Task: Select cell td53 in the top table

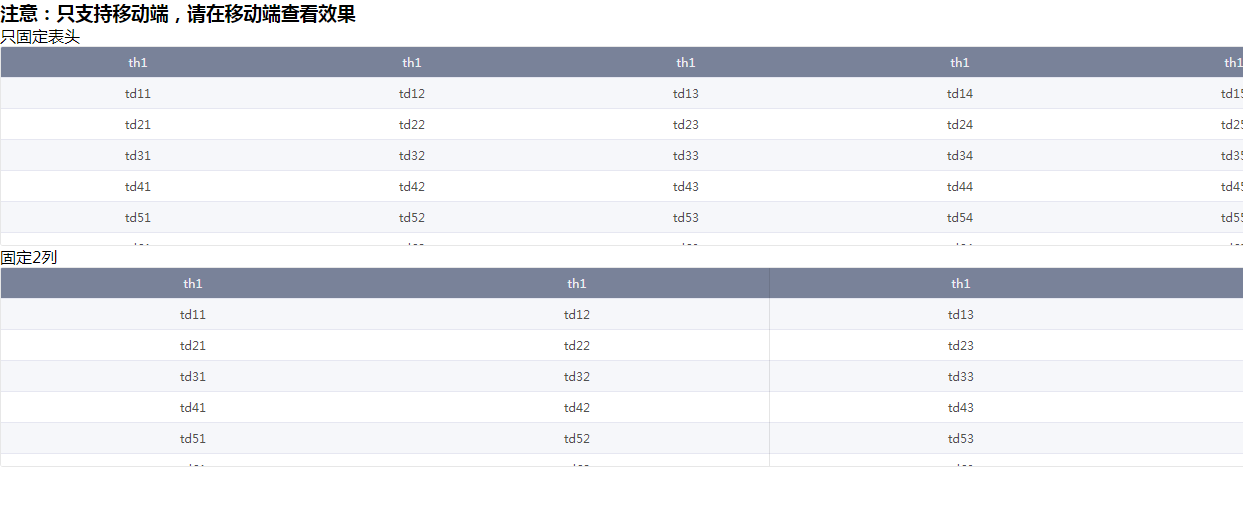Action: 686,218
